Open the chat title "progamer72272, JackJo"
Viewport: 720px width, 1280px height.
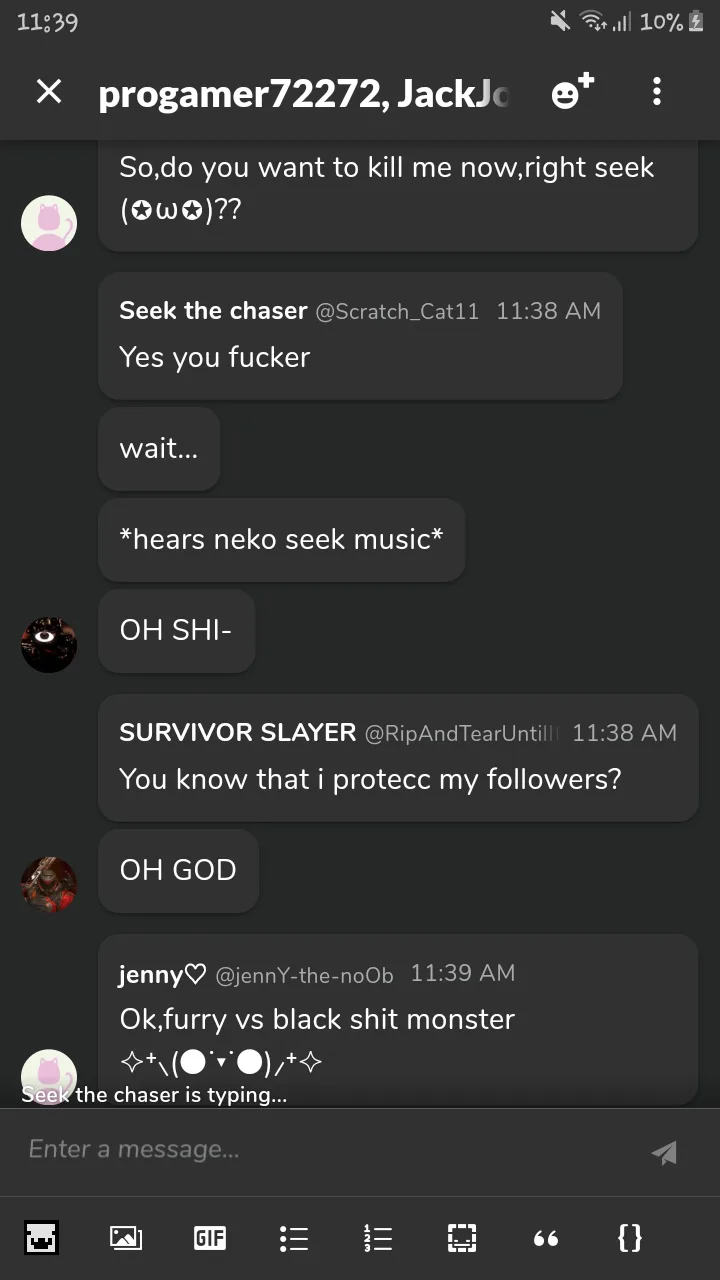pos(304,93)
